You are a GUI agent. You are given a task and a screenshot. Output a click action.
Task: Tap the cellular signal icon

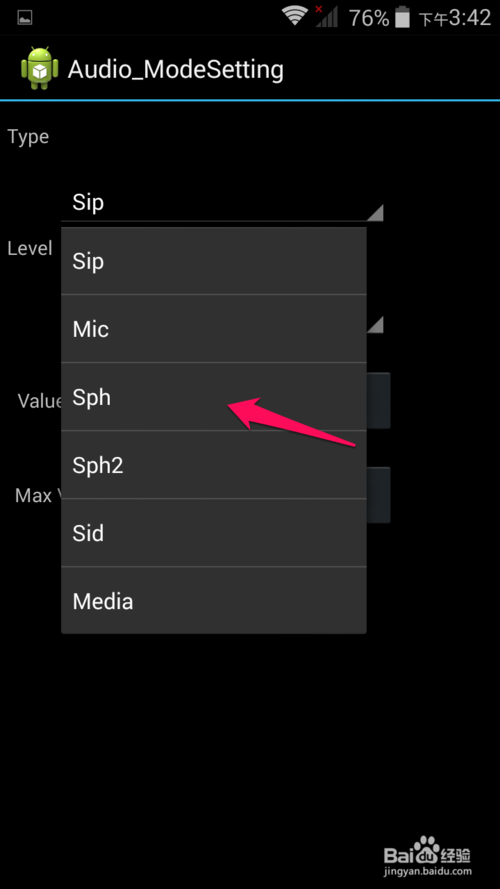pyautogui.click(x=326, y=16)
